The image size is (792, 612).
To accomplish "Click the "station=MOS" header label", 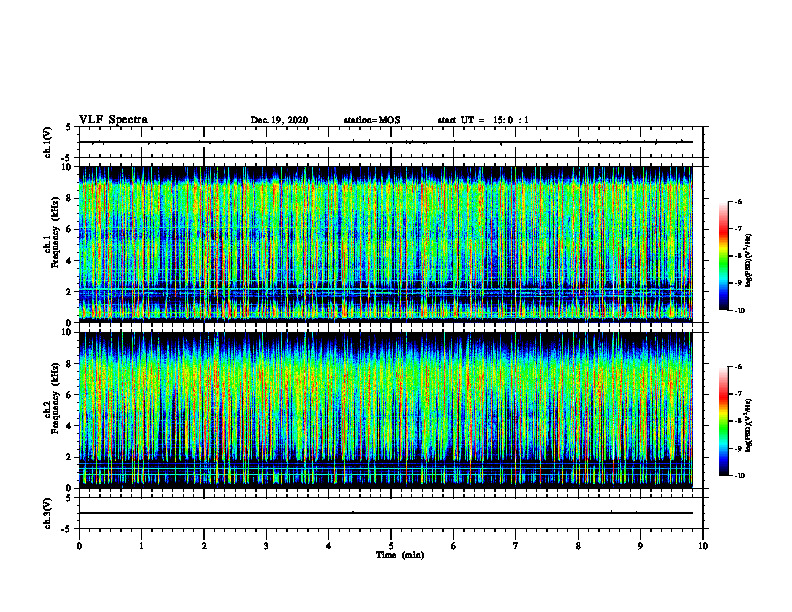I will tap(372, 120).
